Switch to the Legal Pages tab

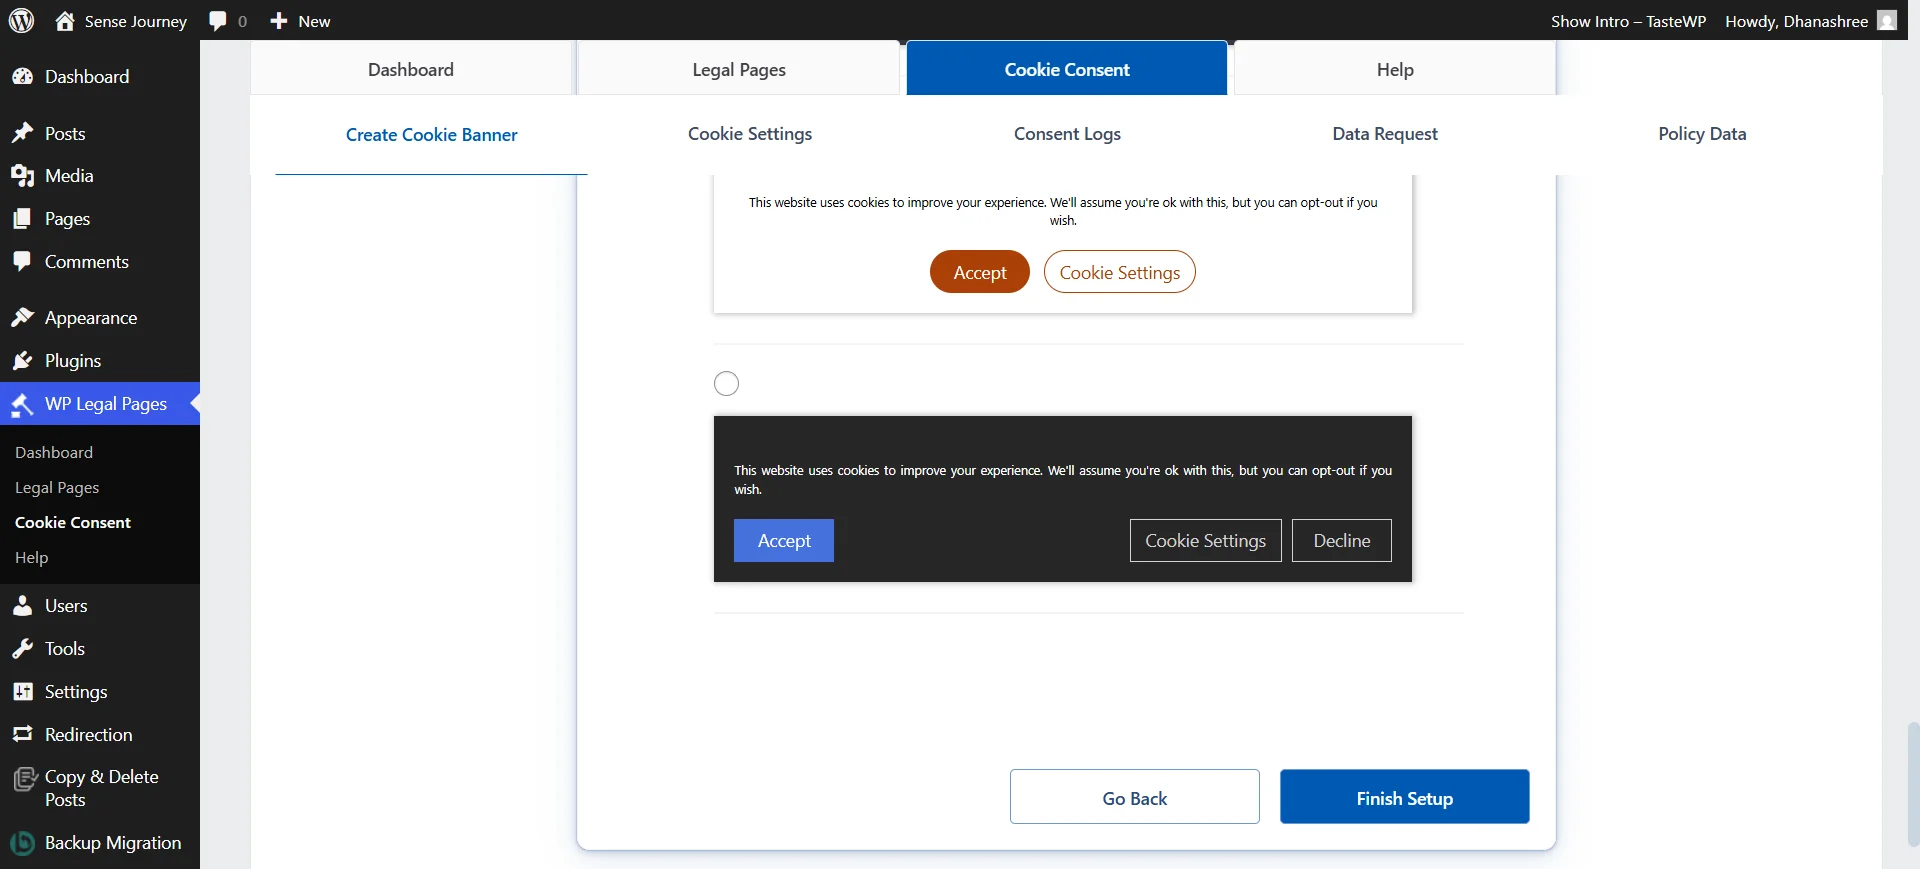tap(739, 70)
